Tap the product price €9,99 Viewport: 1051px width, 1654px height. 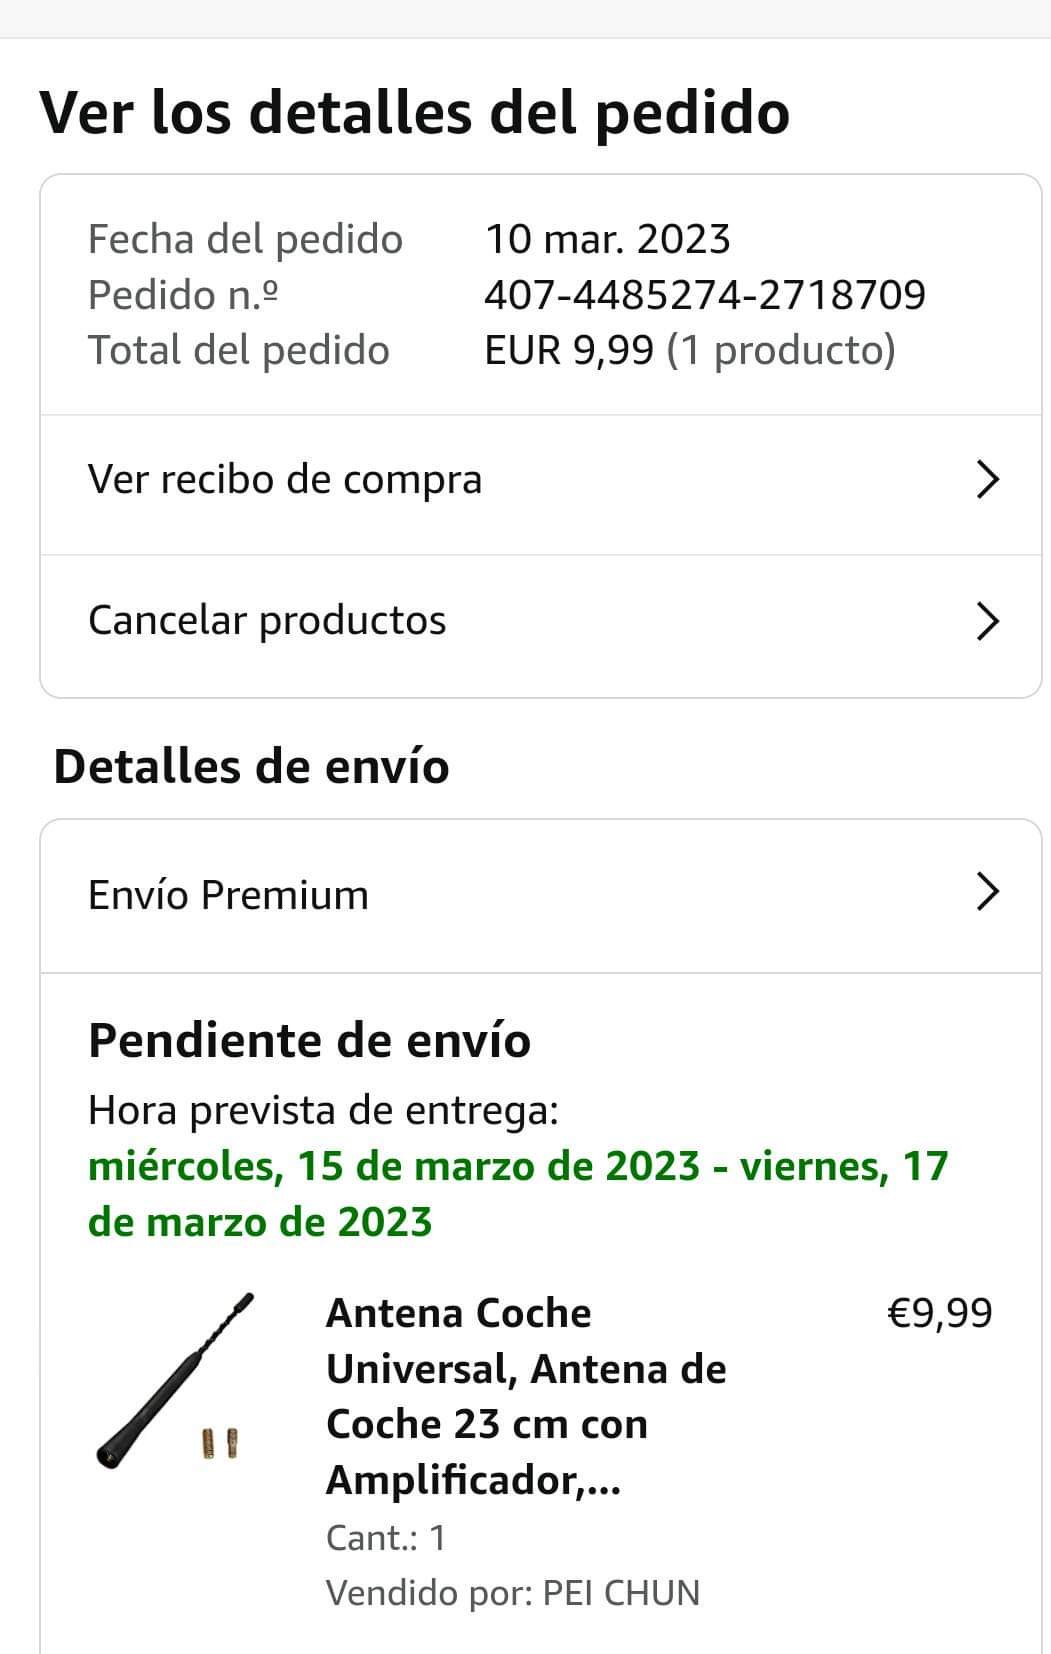(x=939, y=1313)
